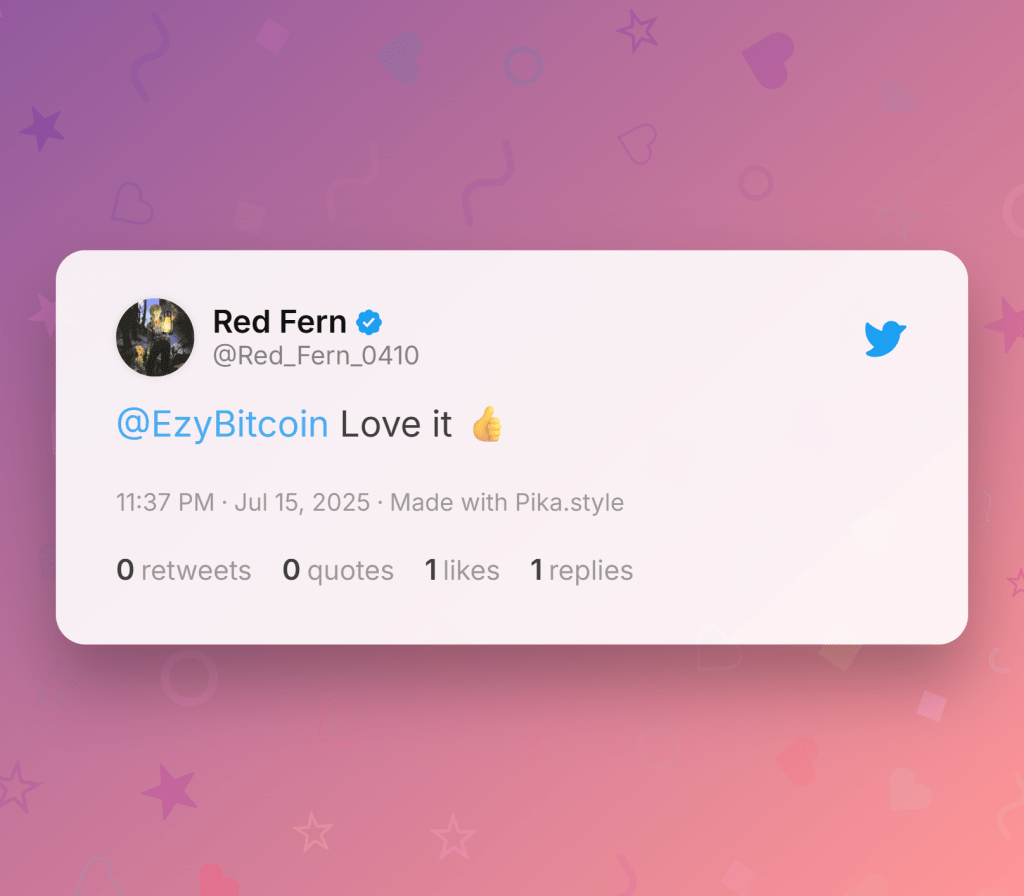Click the solid purple star in the background
This screenshot has width=1024, height=896.
[42, 129]
